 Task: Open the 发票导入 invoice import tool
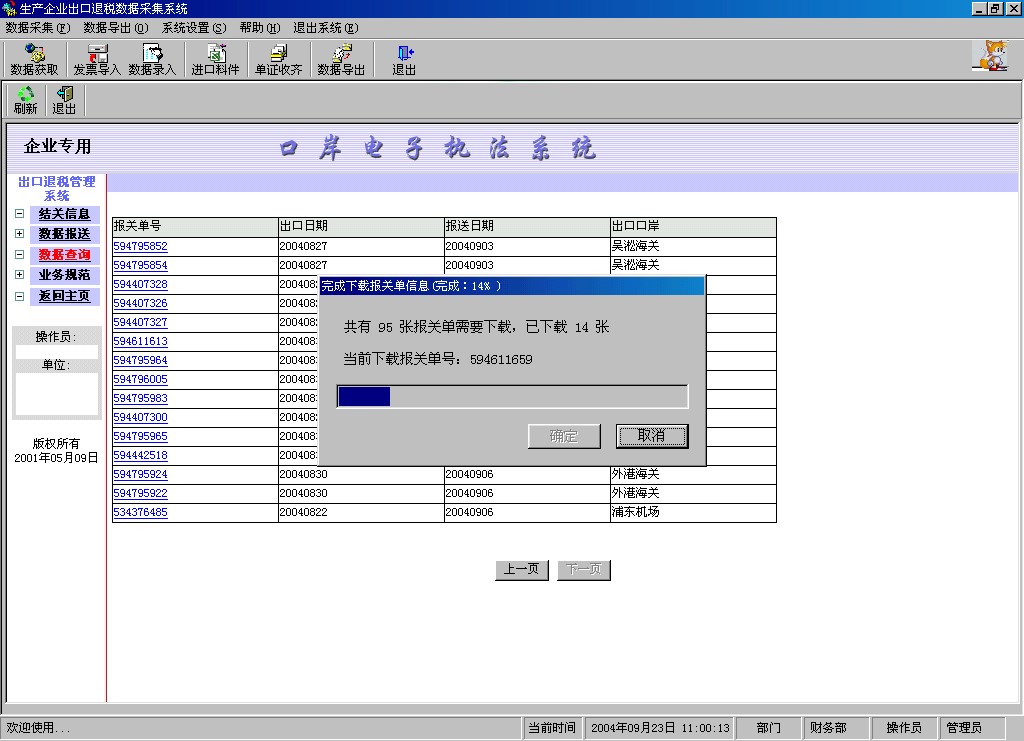(x=97, y=60)
